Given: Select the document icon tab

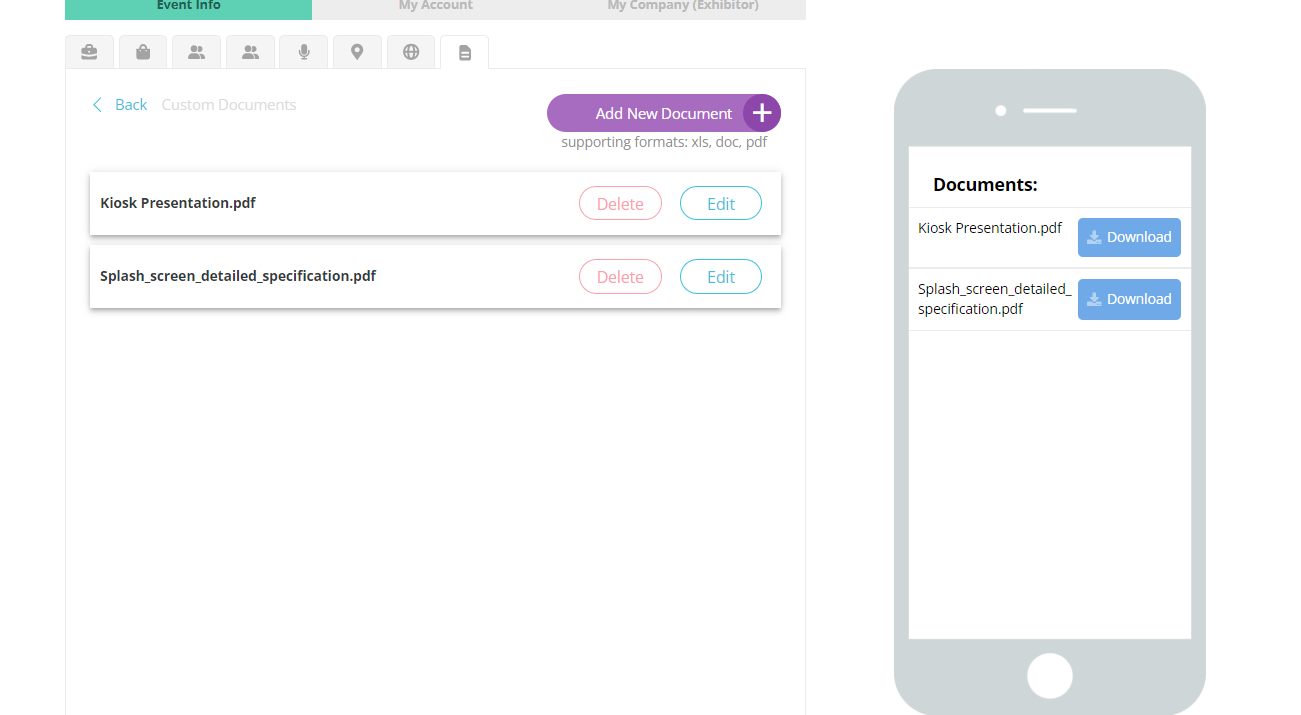Looking at the screenshot, I should (x=464, y=53).
